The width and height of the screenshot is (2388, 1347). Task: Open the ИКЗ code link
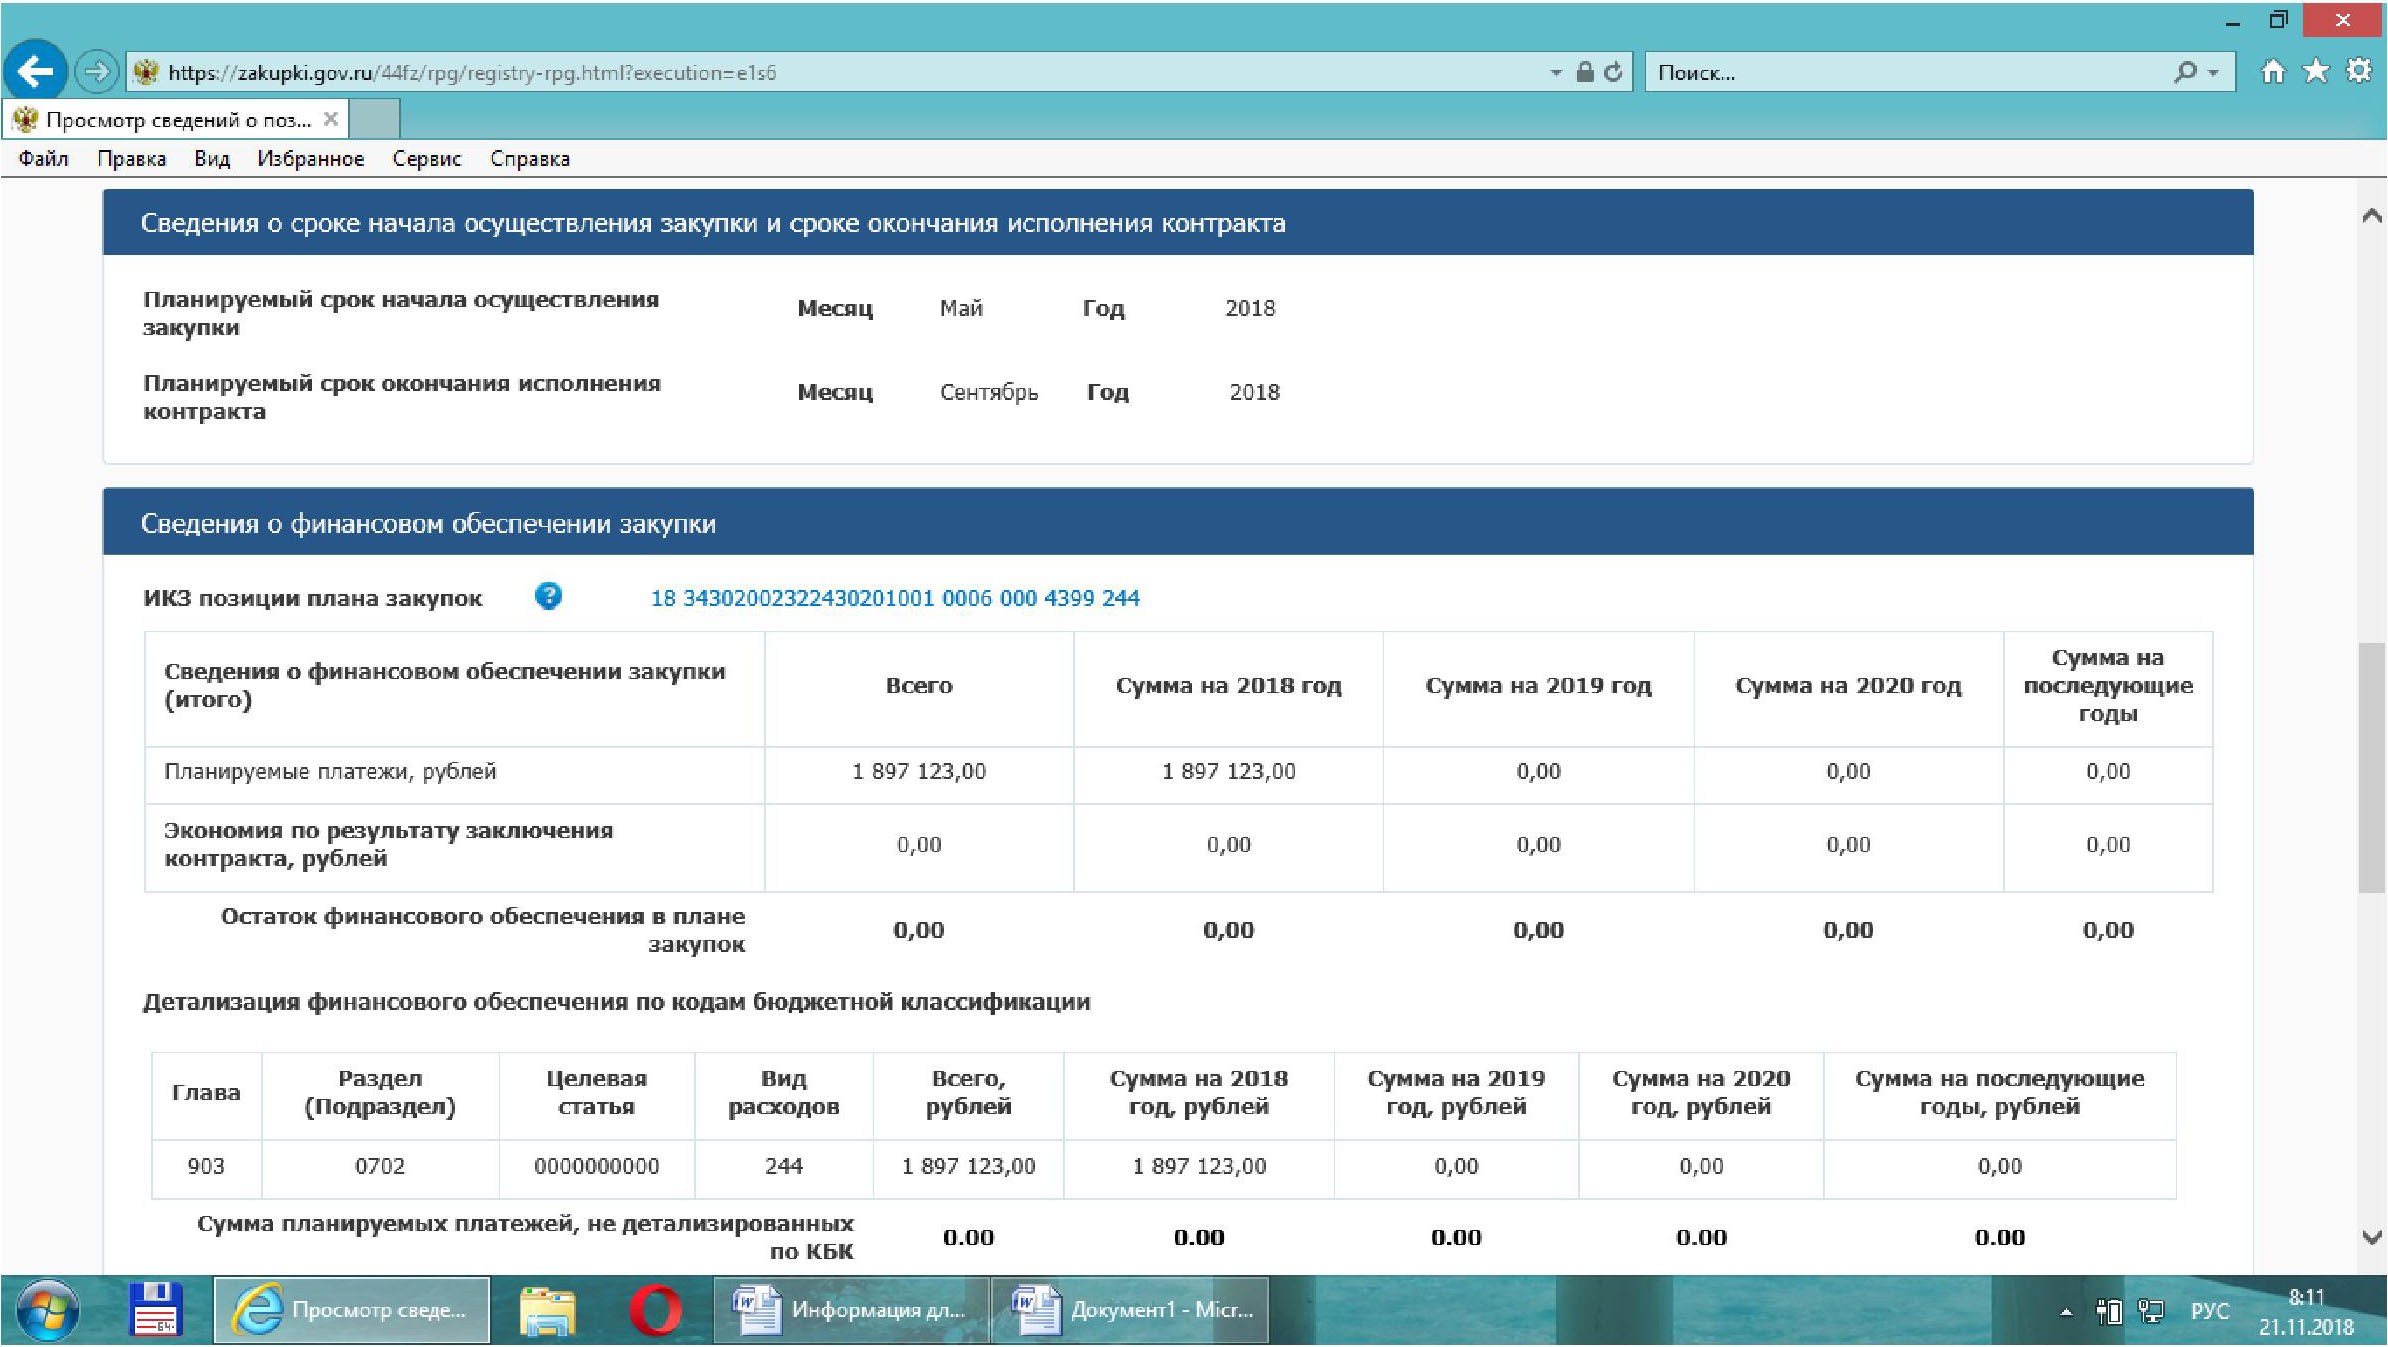click(895, 598)
